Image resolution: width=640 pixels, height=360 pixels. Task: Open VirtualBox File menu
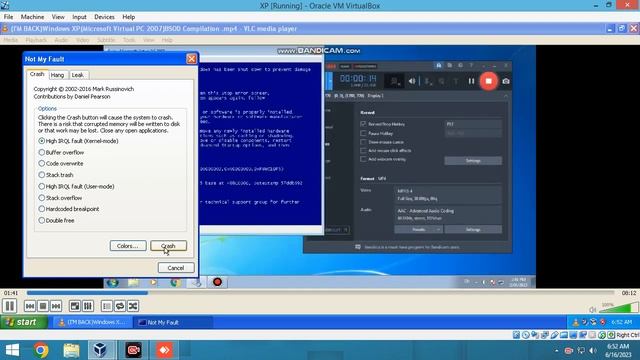(x=9, y=17)
